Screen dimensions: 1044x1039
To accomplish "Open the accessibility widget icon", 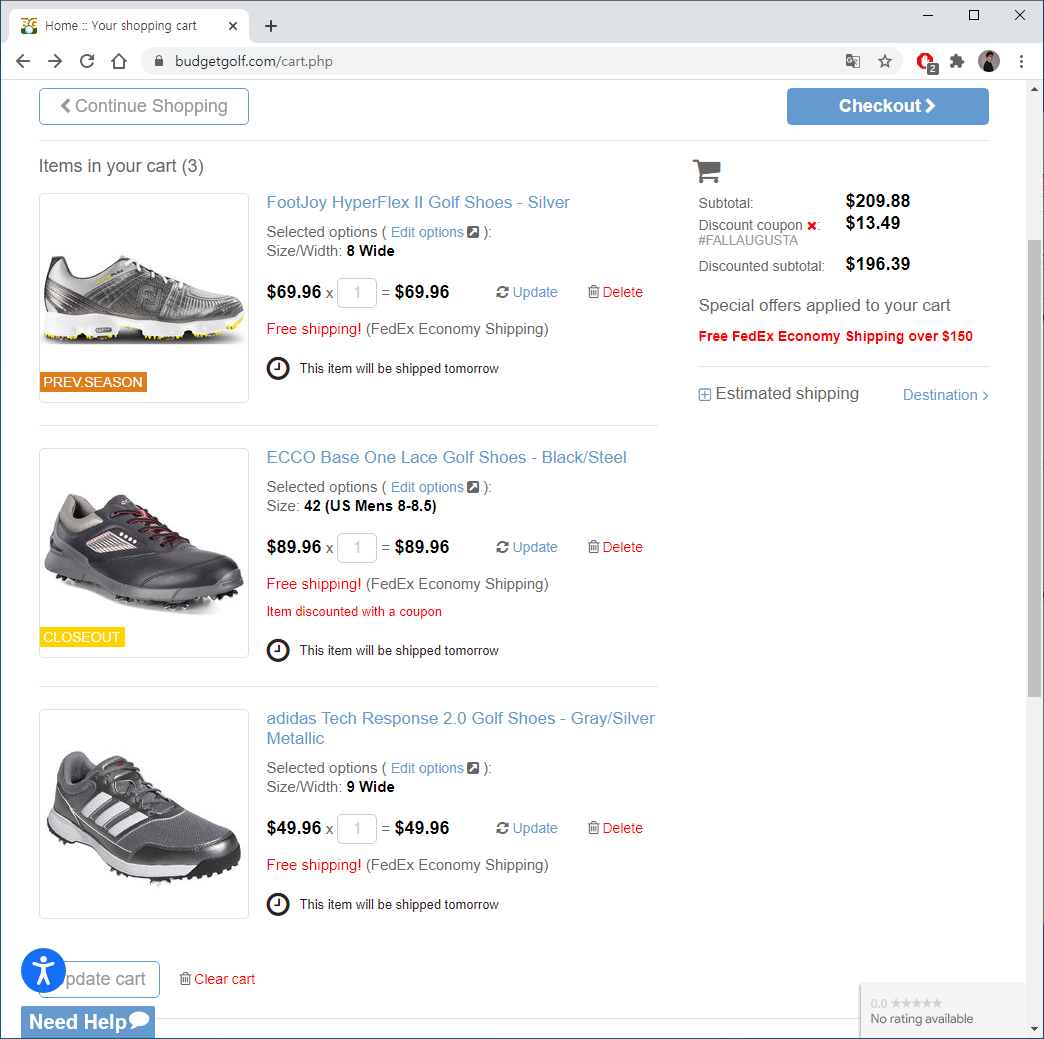I will 43,970.
